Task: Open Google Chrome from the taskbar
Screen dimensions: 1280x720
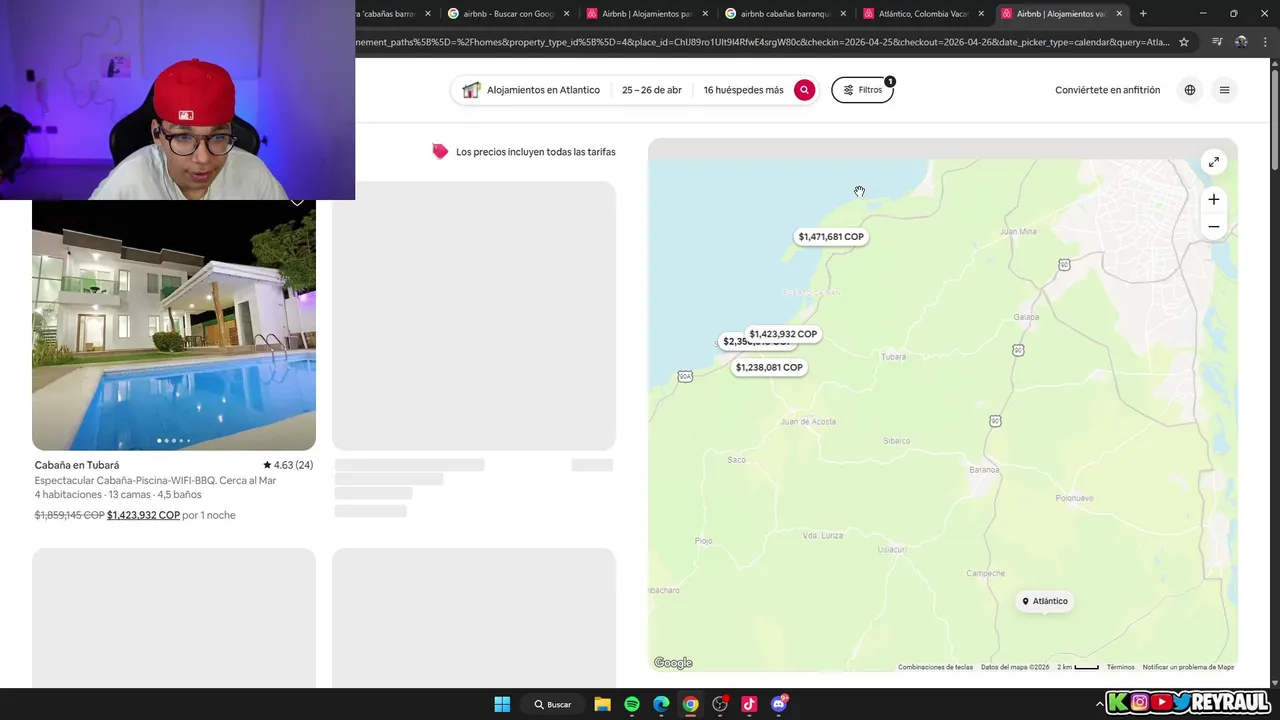Action: pos(690,704)
